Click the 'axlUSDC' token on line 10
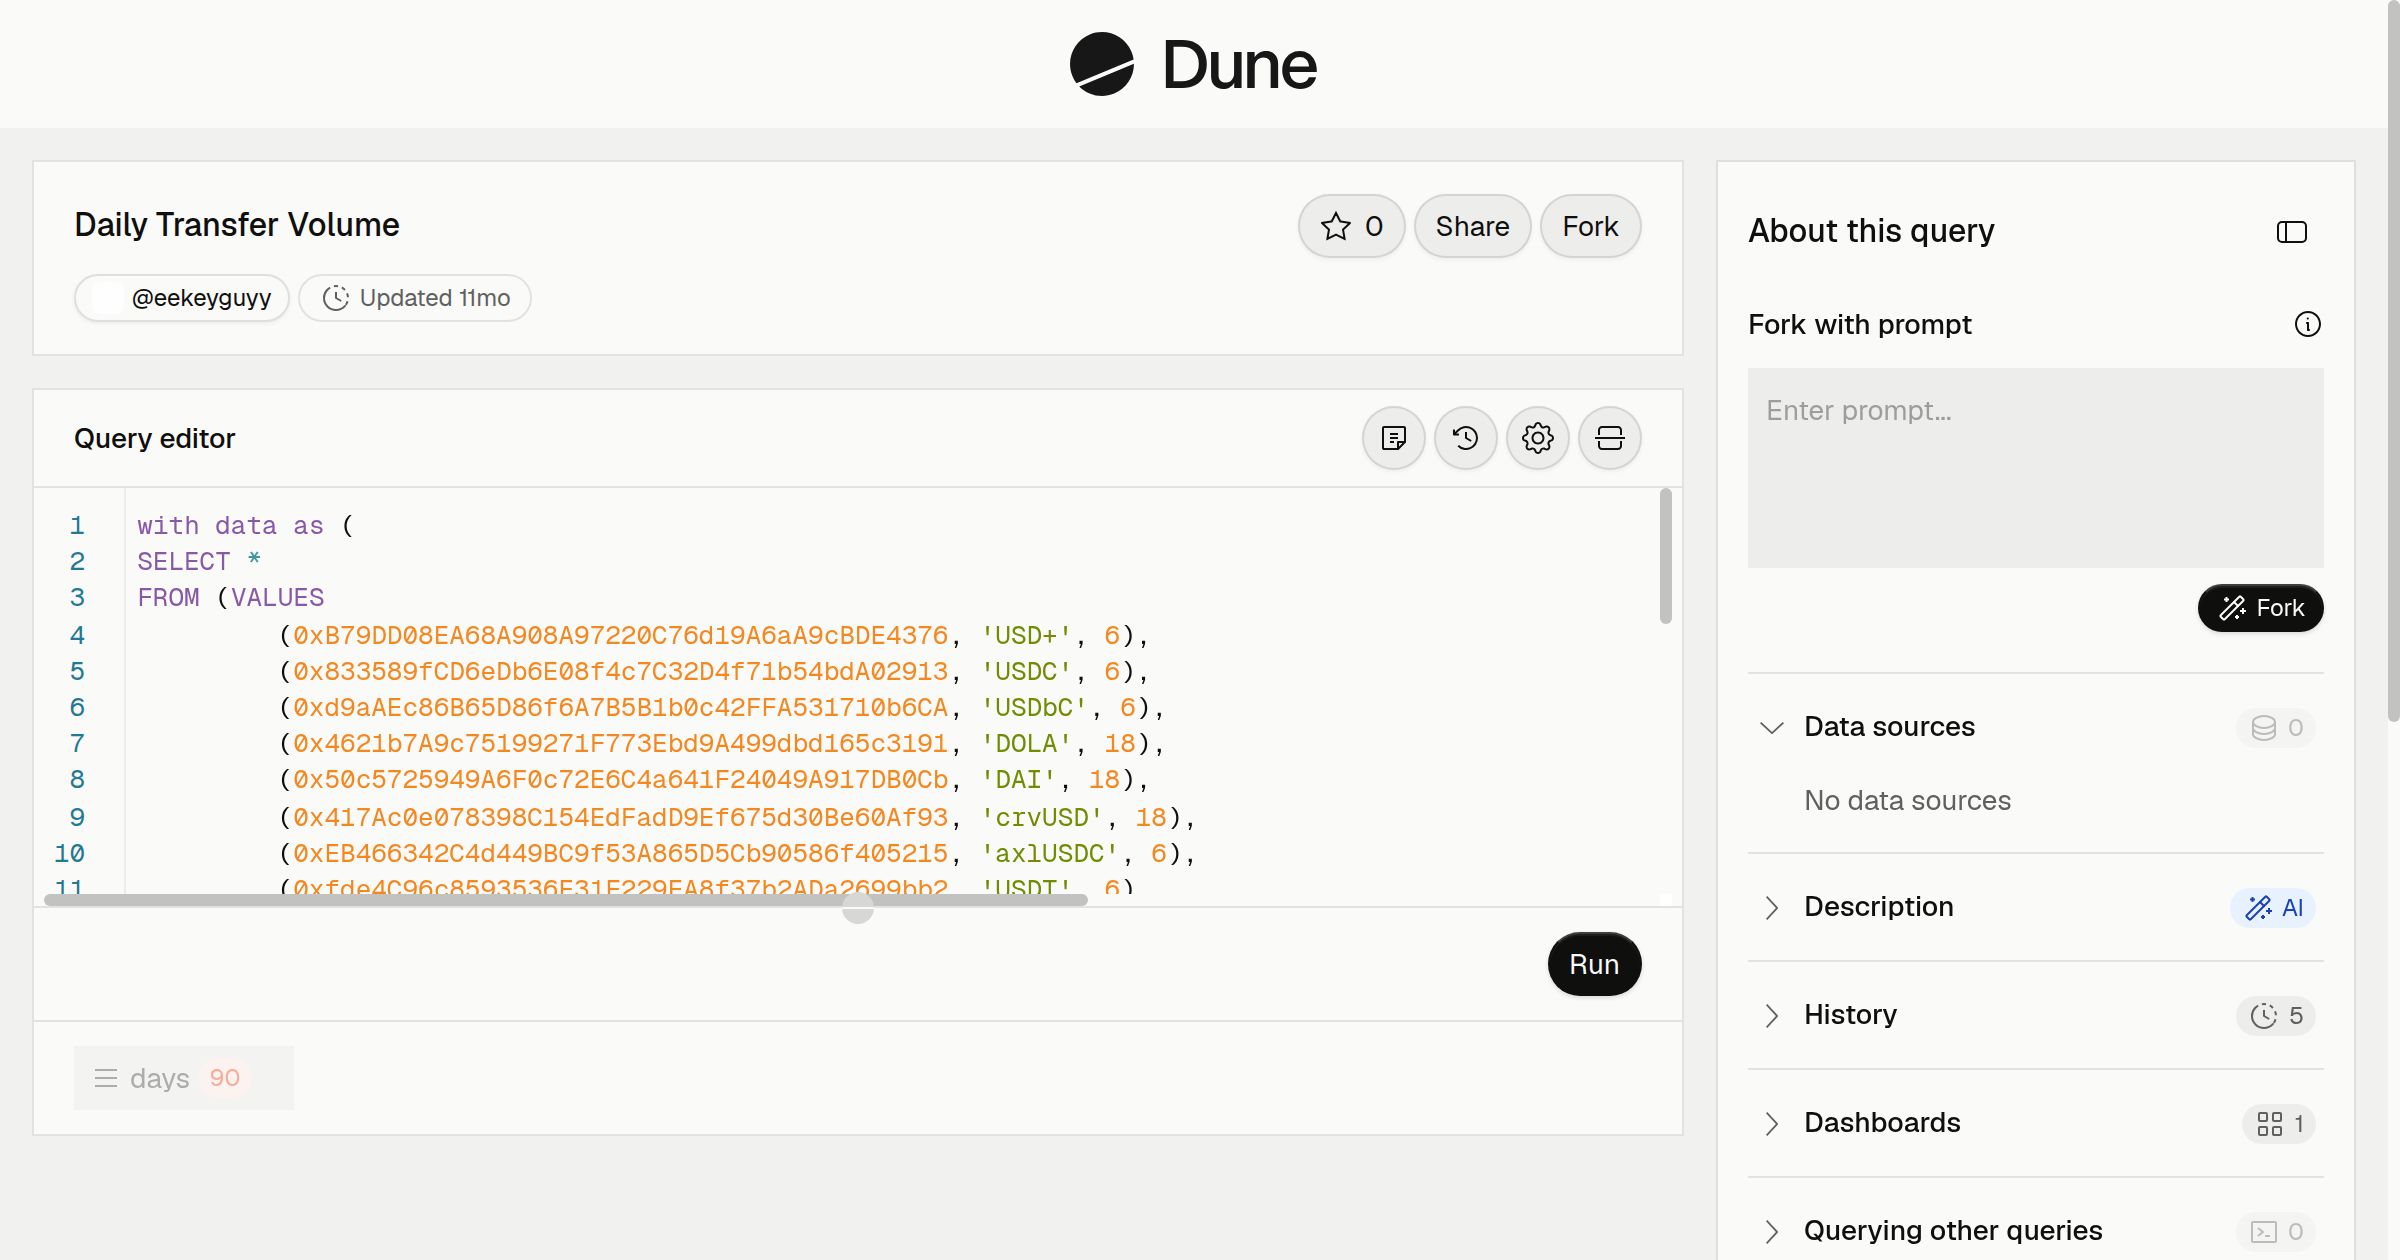 click(x=1050, y=854)
